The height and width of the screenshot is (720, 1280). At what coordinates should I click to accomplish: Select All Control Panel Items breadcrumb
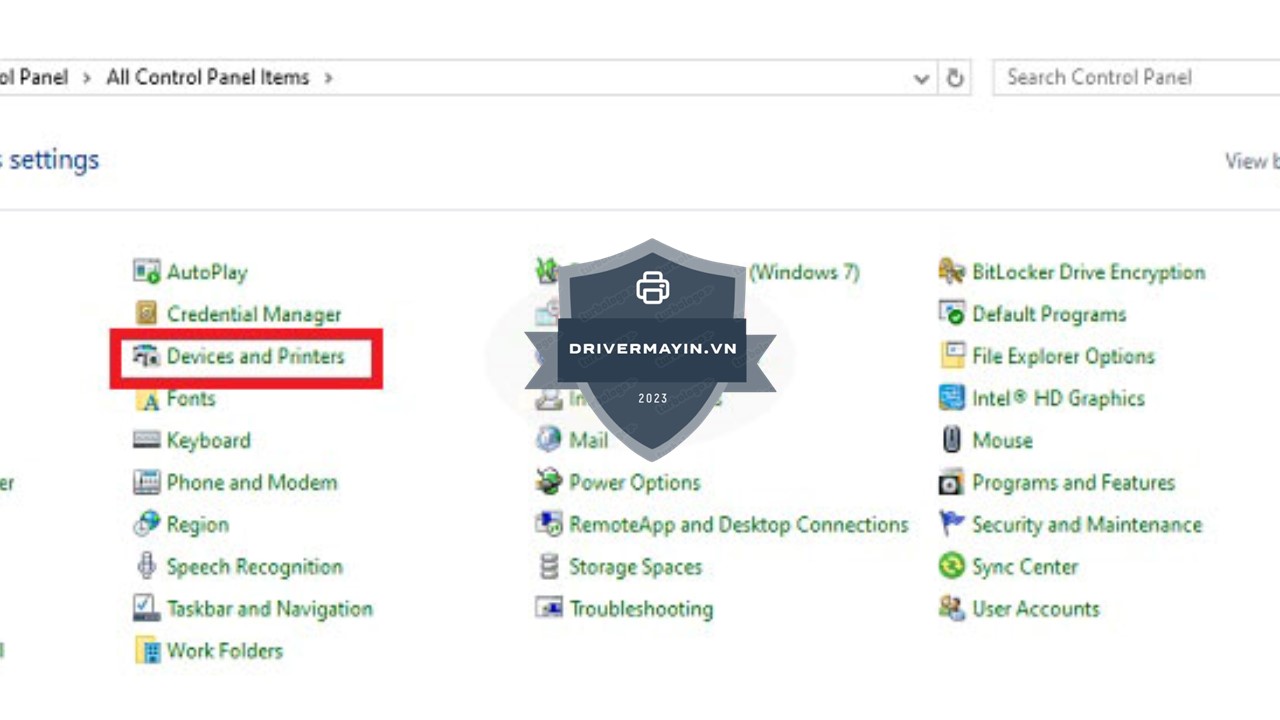[207, 78]
